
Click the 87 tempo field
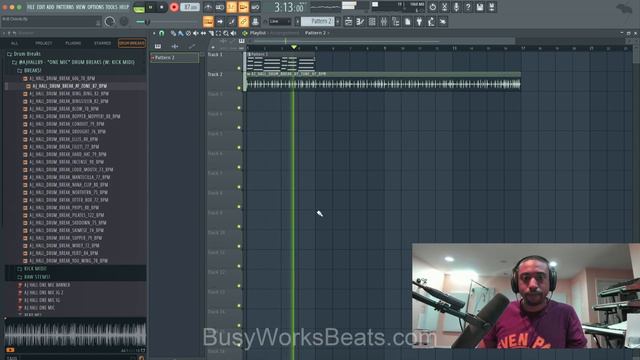coord(190,7)
